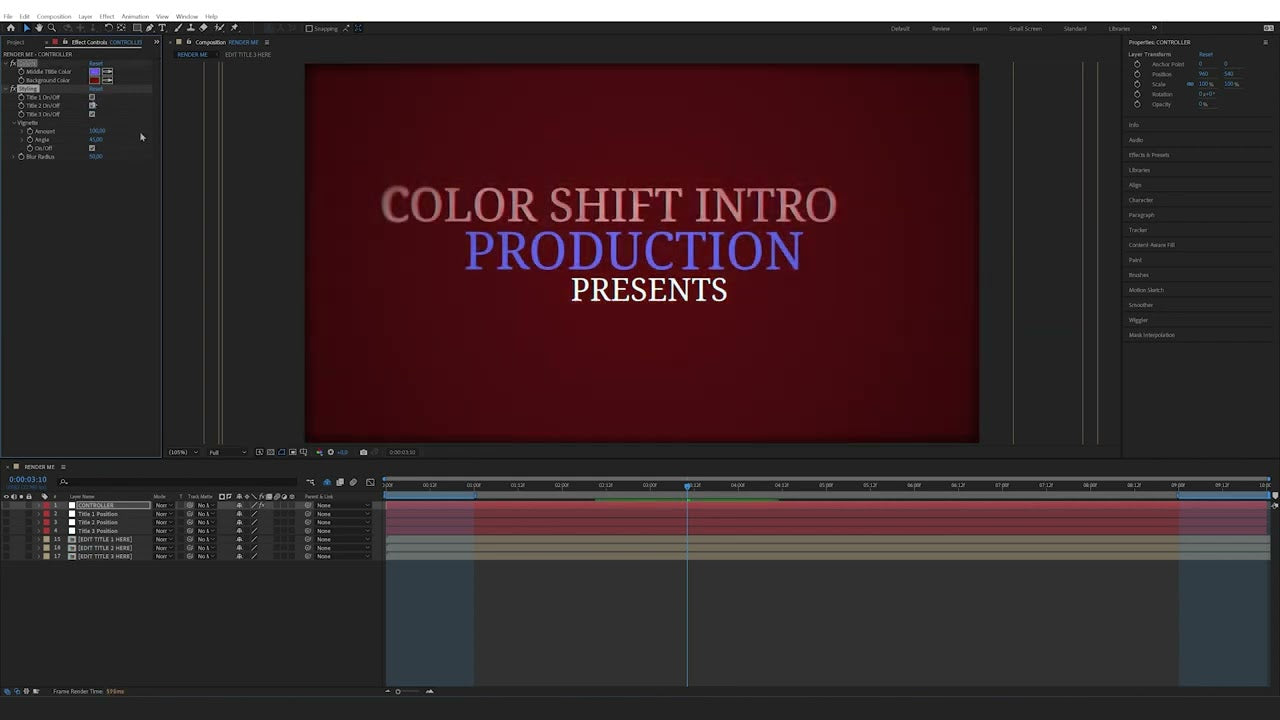Expand the Blur Radius property
Viewport: 1280px width, 720px height.
point(13,156)
